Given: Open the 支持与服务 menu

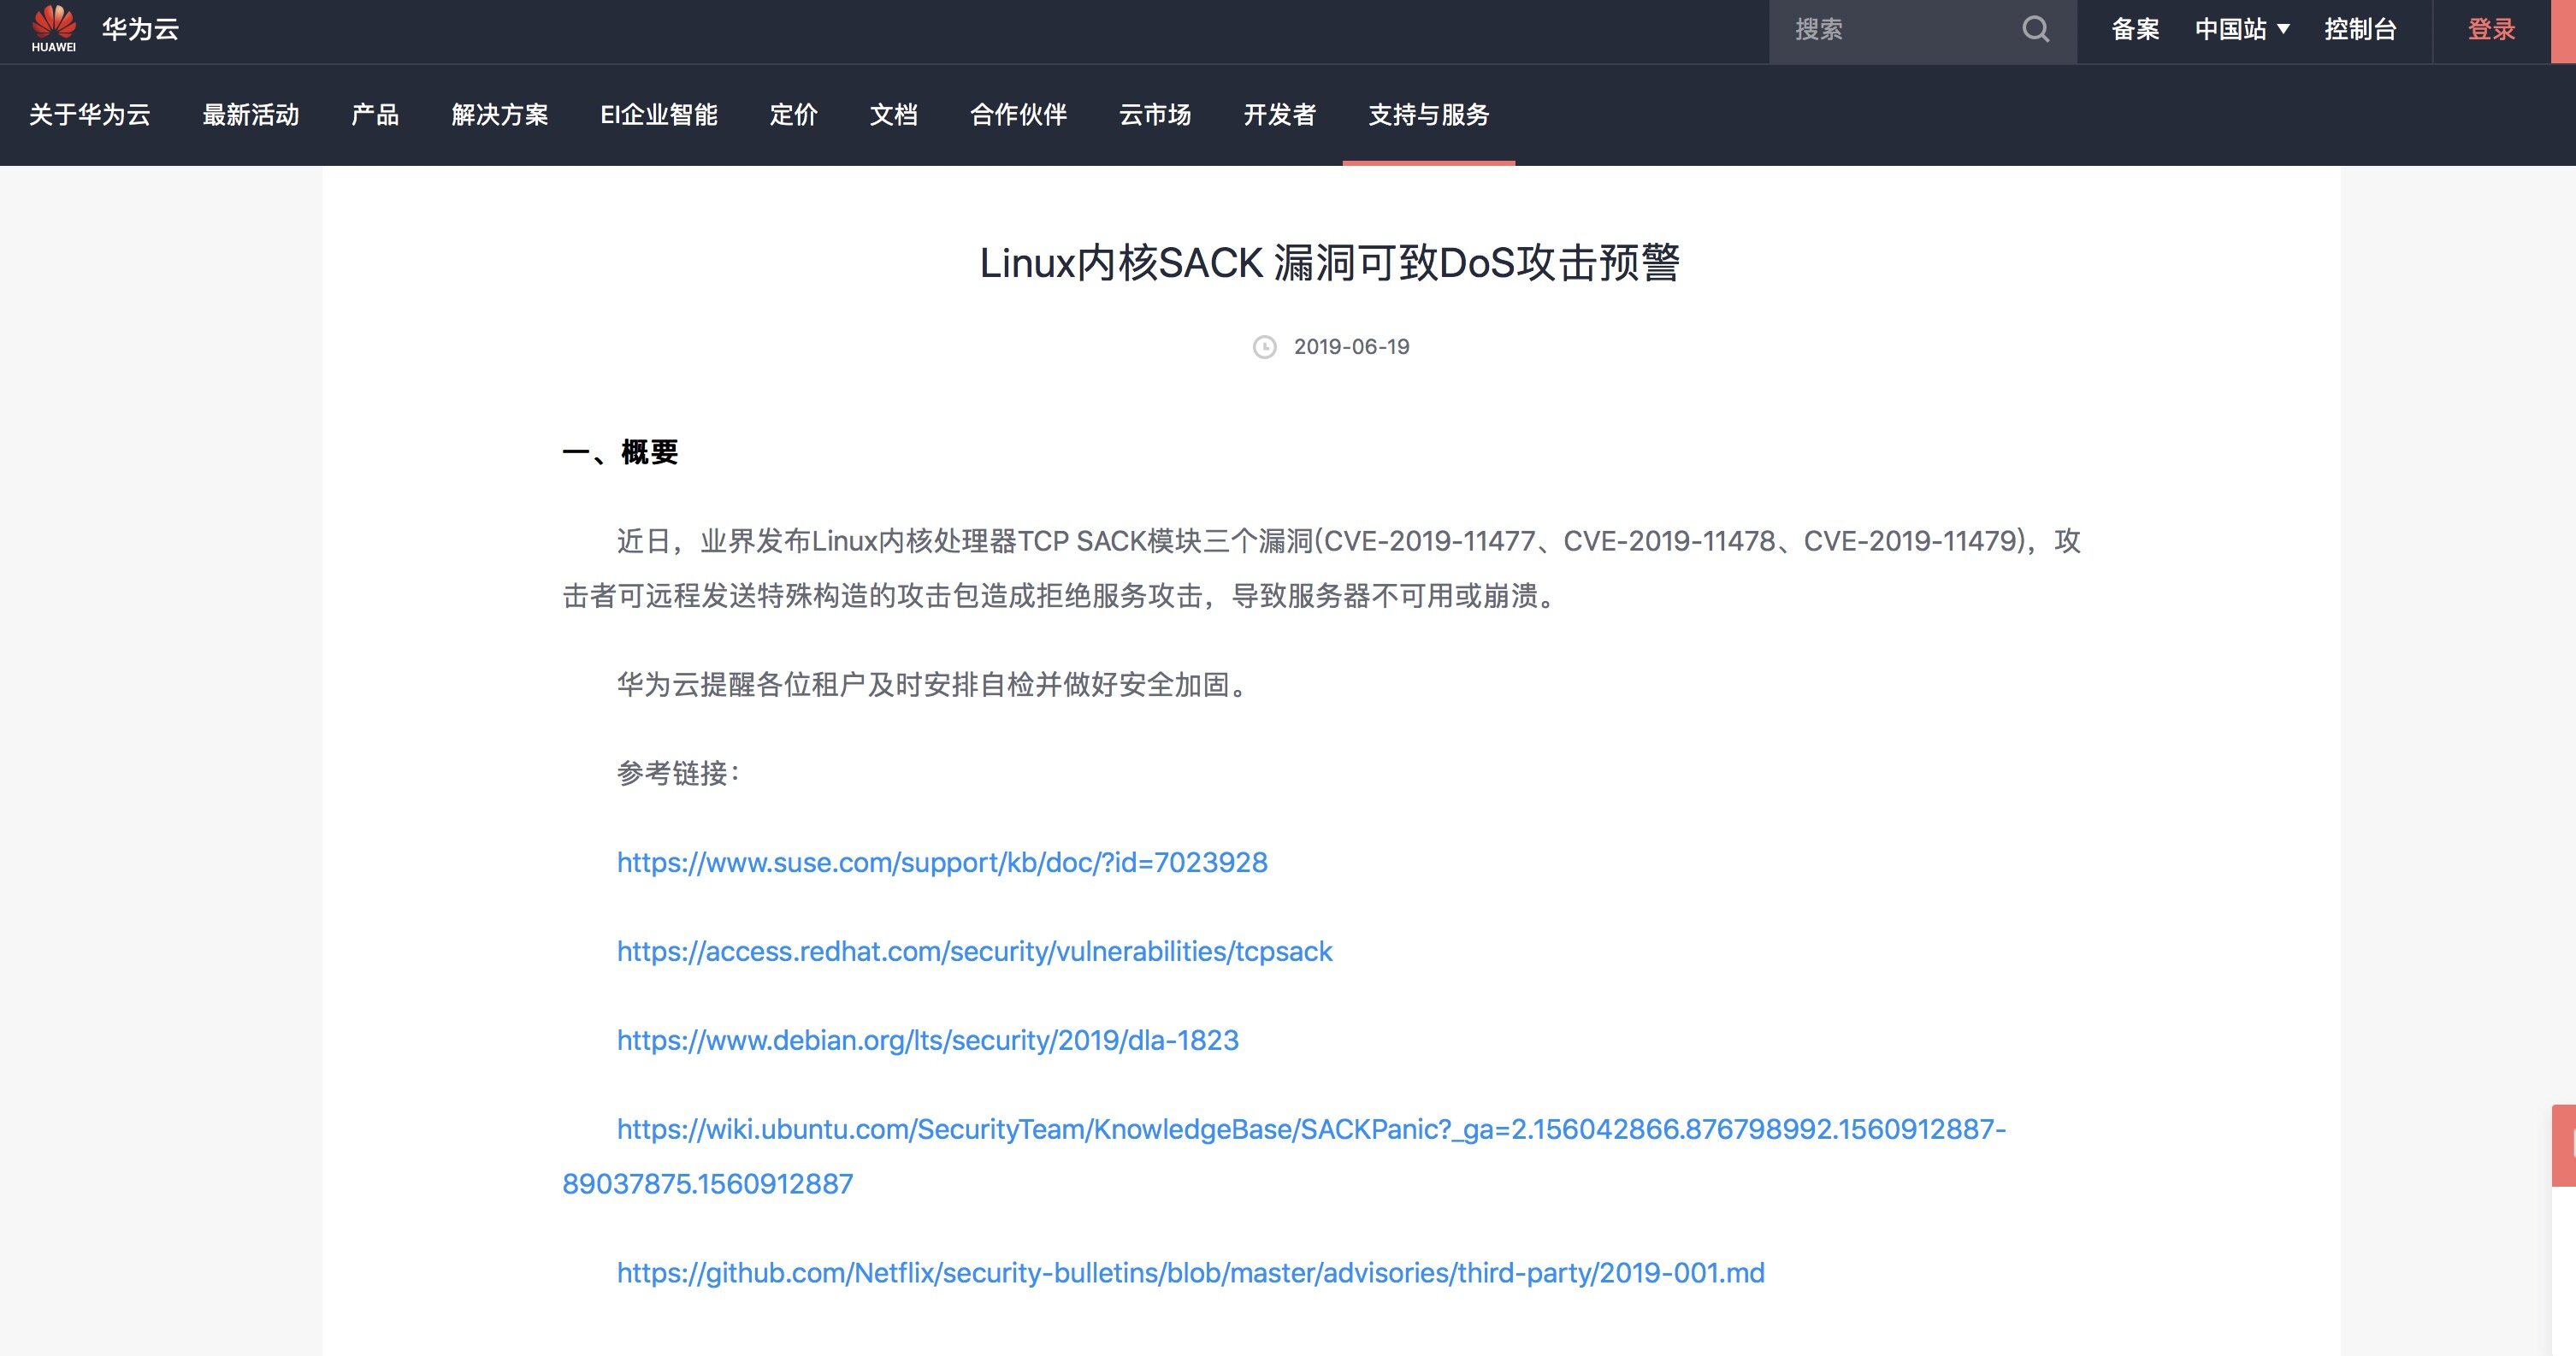Looking at the screenshot, I should (1427, 115).
